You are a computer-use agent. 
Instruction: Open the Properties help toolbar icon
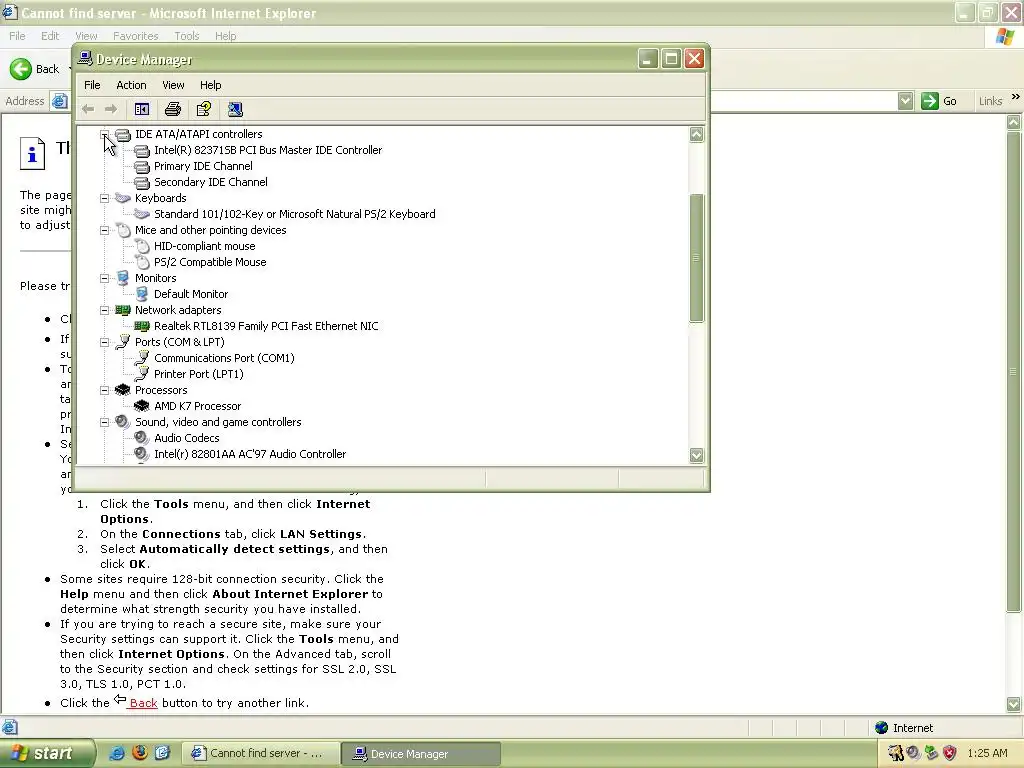[x=204, y=109]
